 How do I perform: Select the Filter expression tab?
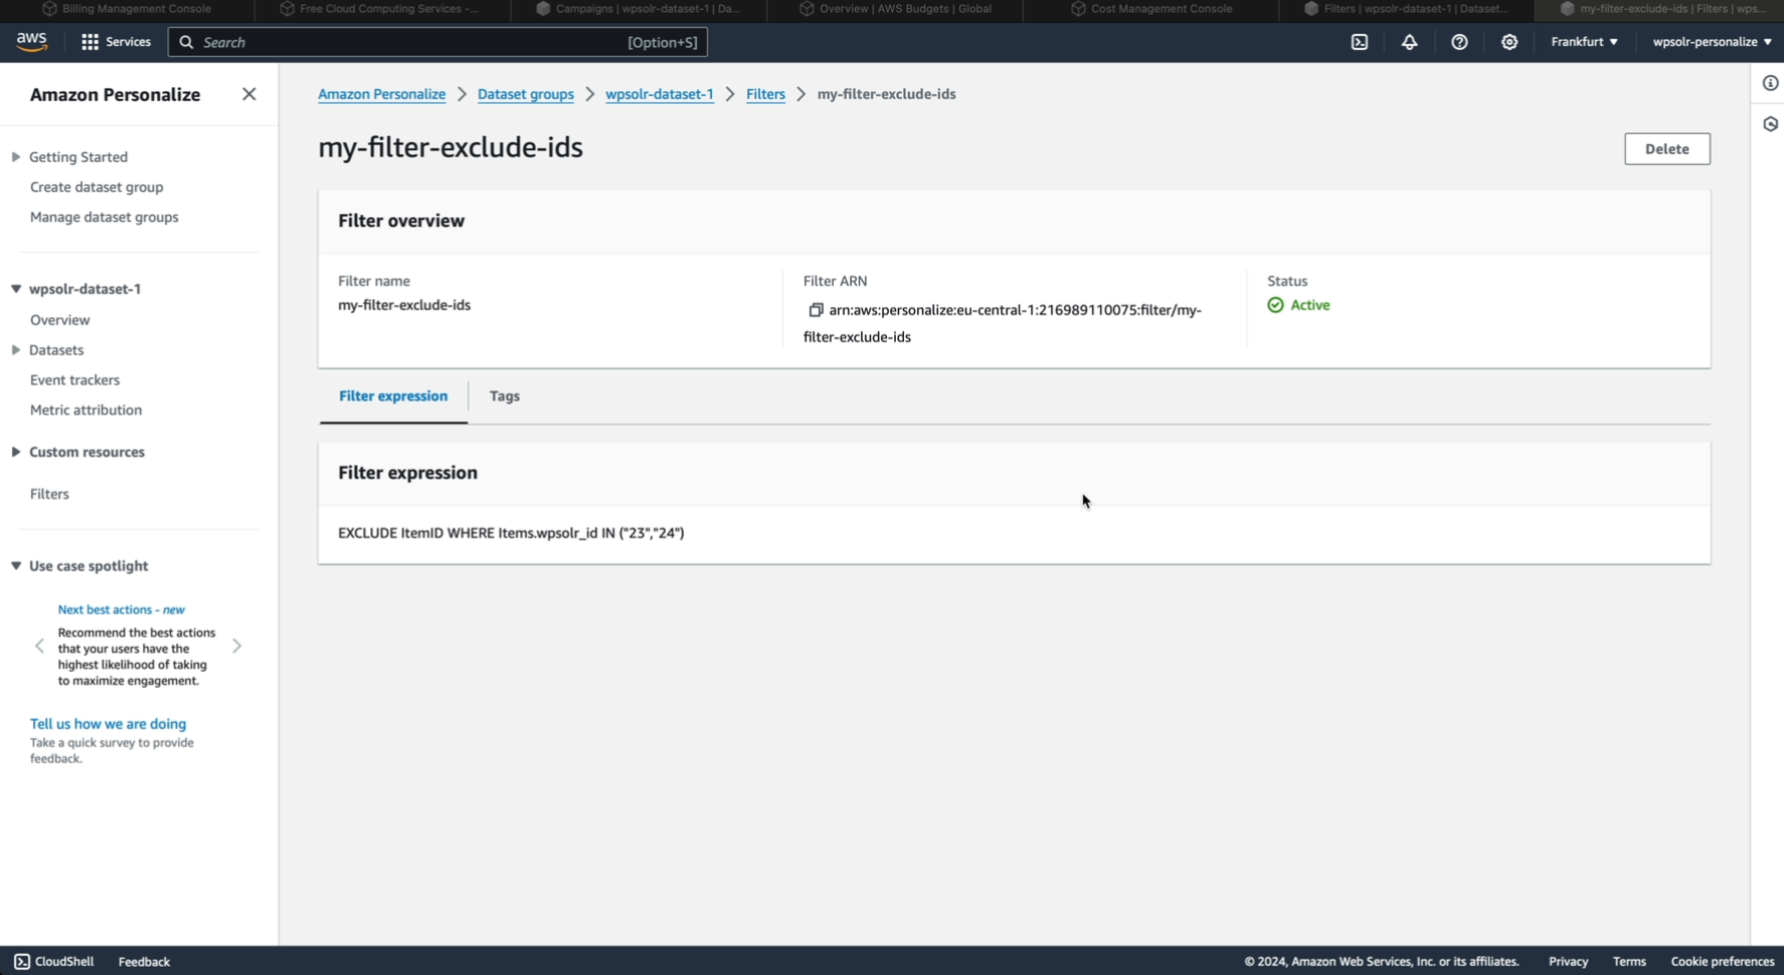point(393,396)
